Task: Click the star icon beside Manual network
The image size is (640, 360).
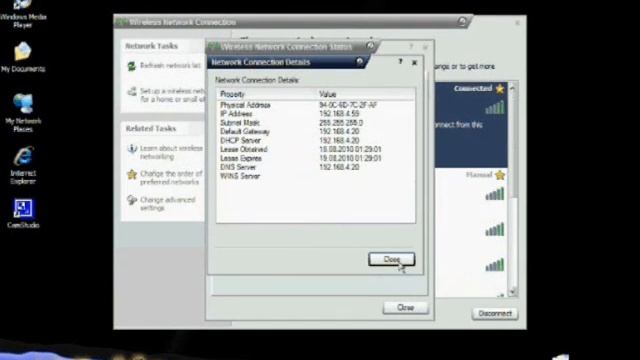Action: pos(500,175)
